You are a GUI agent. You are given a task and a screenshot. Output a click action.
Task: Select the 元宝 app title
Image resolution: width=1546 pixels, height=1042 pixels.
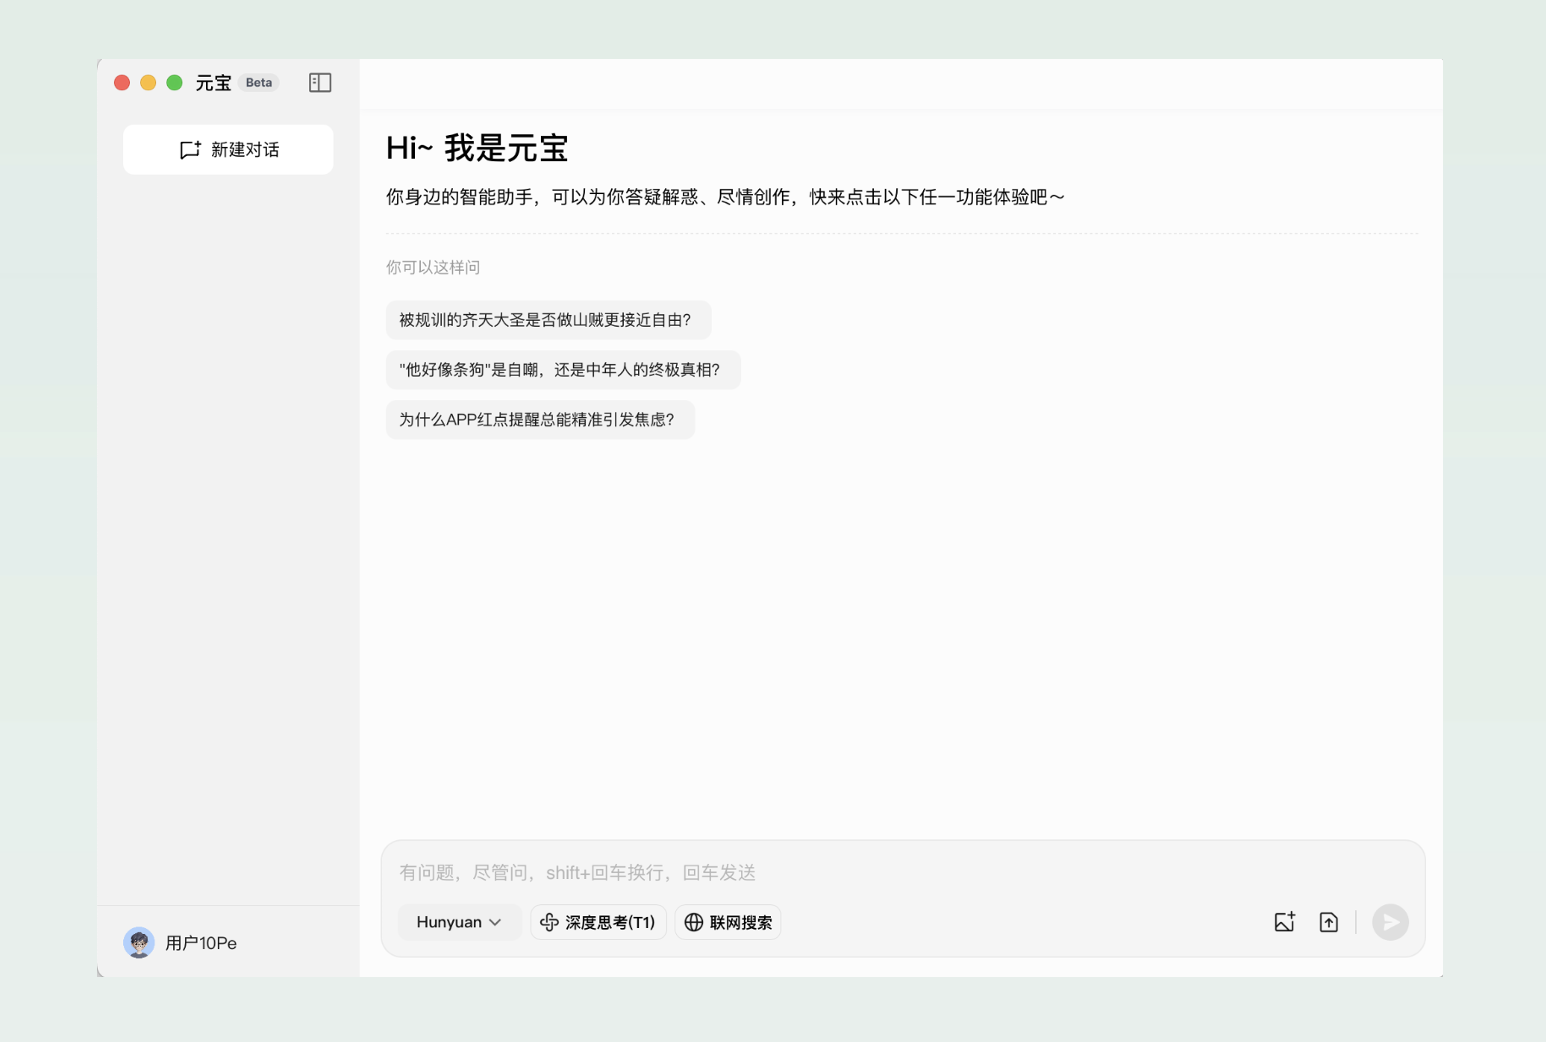(211, 82)
